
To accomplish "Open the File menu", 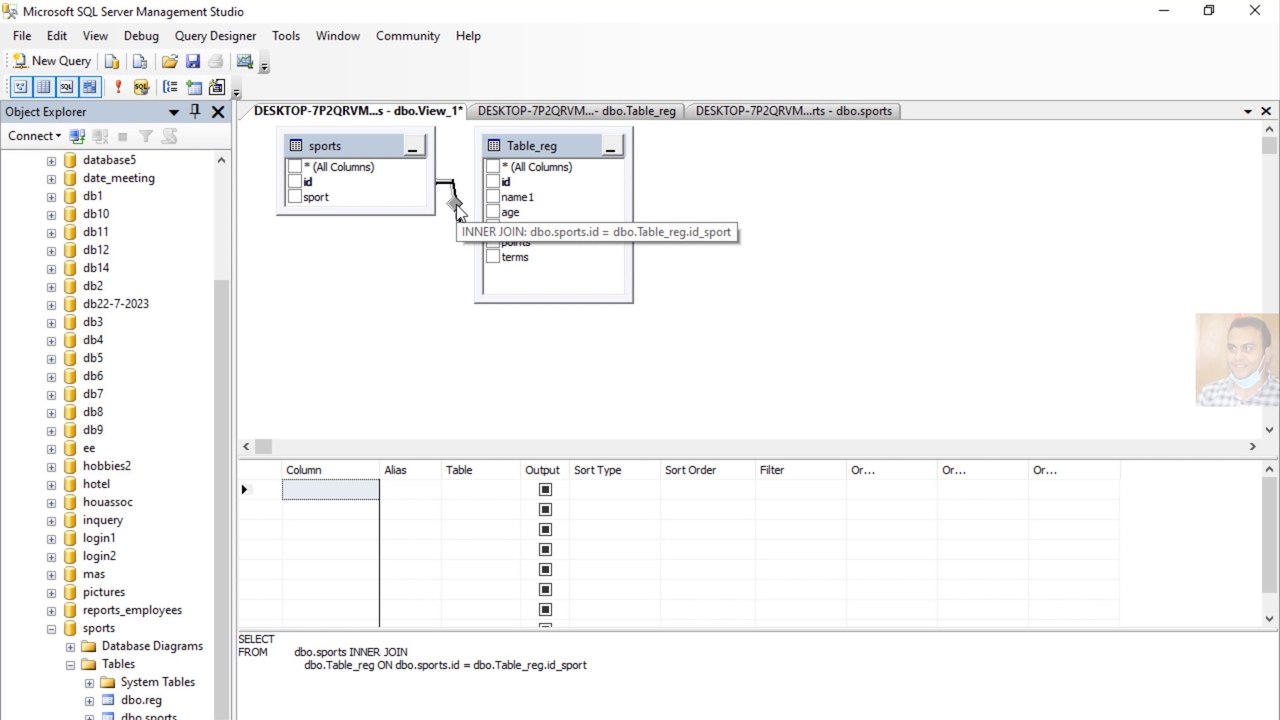I will [x=22, y=36].
